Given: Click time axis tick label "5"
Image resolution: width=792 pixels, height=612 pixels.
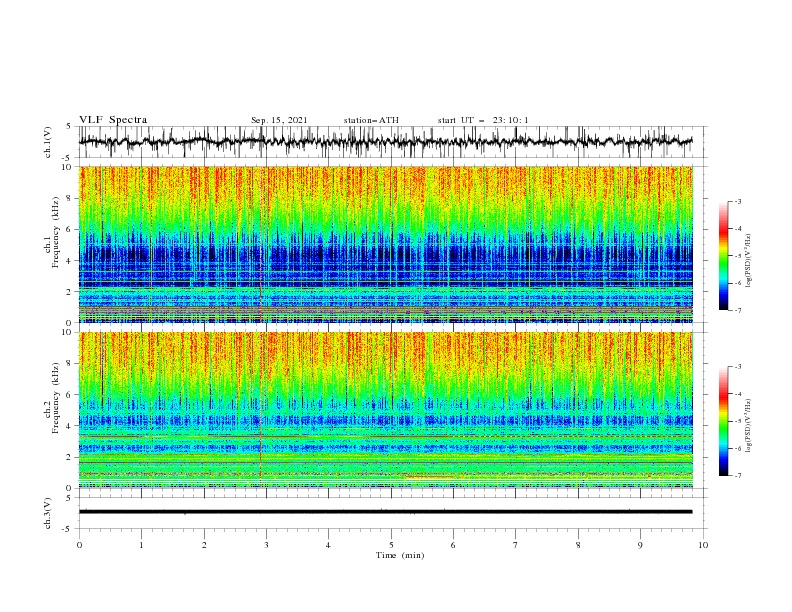Looking at the screenshot, I should (391, 545).
